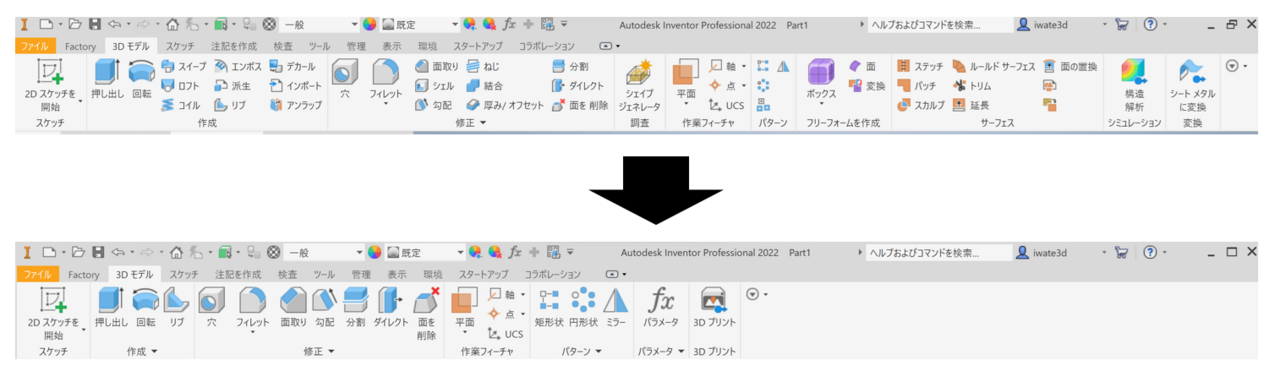Choose Derive (派生) in upper ribbon
Viewport: 1280px width, 382px height.
pyautogui.click(x=232, y=86)
